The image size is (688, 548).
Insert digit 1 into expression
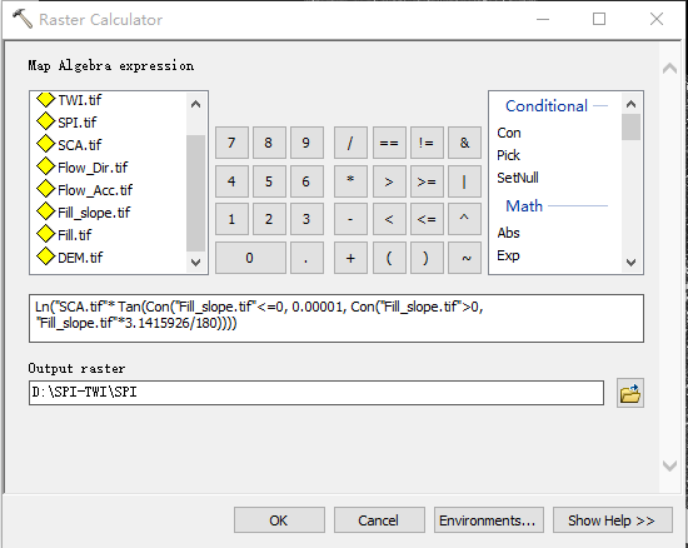[x=232, y=219]
